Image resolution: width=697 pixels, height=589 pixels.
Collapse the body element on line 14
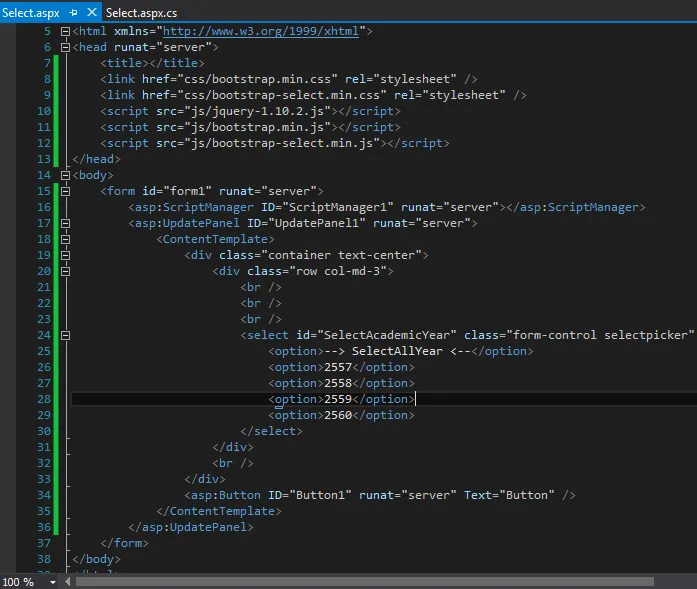[65, 175]
